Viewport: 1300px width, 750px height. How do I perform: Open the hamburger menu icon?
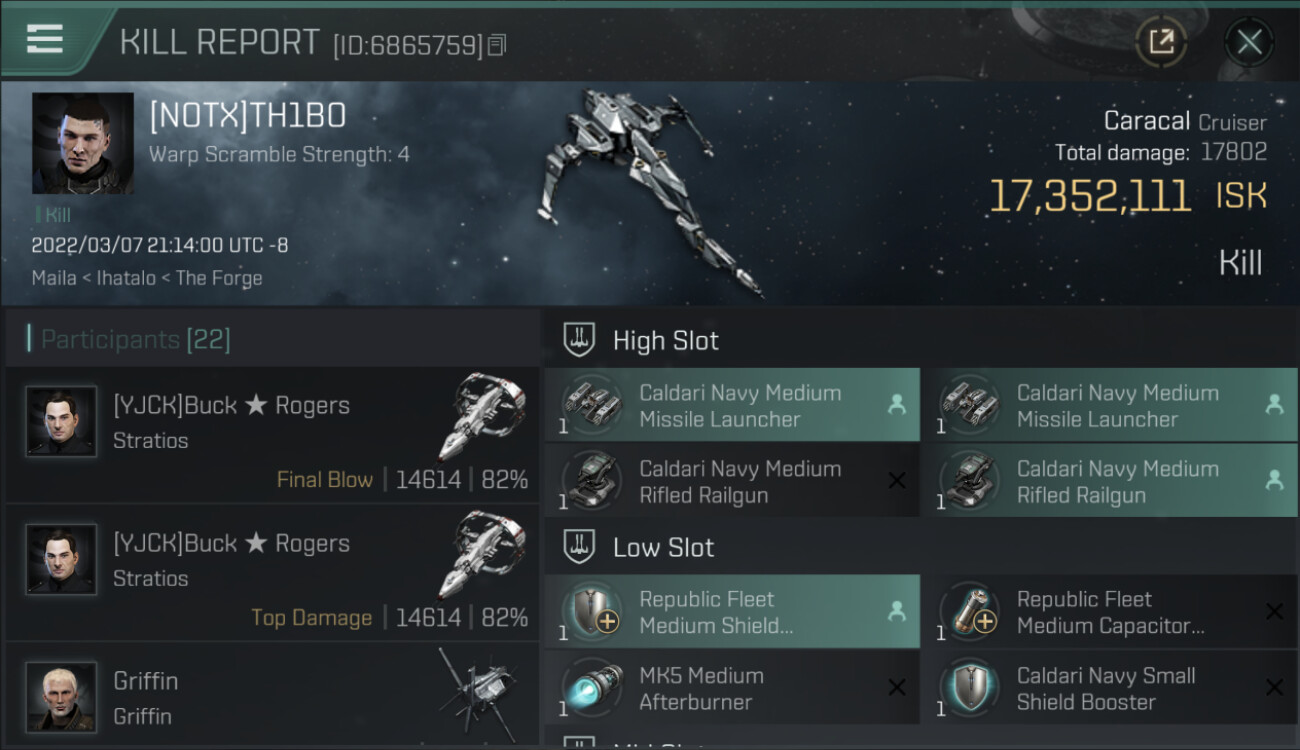pyautogui.click(x=45, y=39)
